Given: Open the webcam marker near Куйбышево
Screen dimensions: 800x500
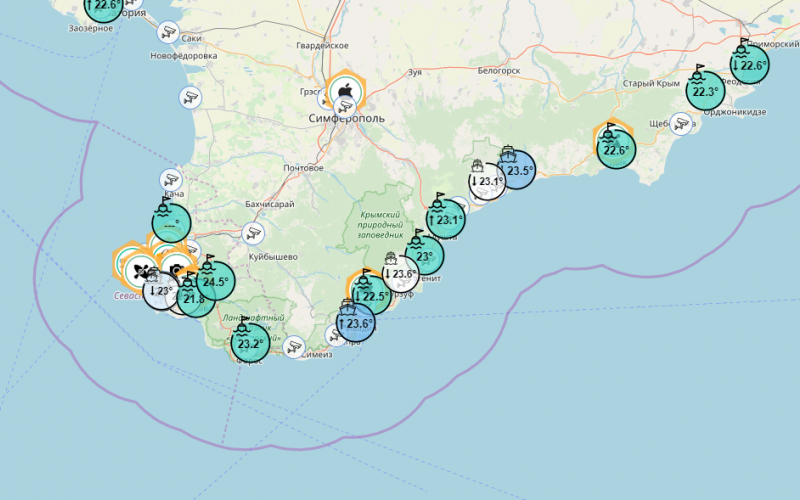Looking at the screenshot, I should (x=253, y=233).
